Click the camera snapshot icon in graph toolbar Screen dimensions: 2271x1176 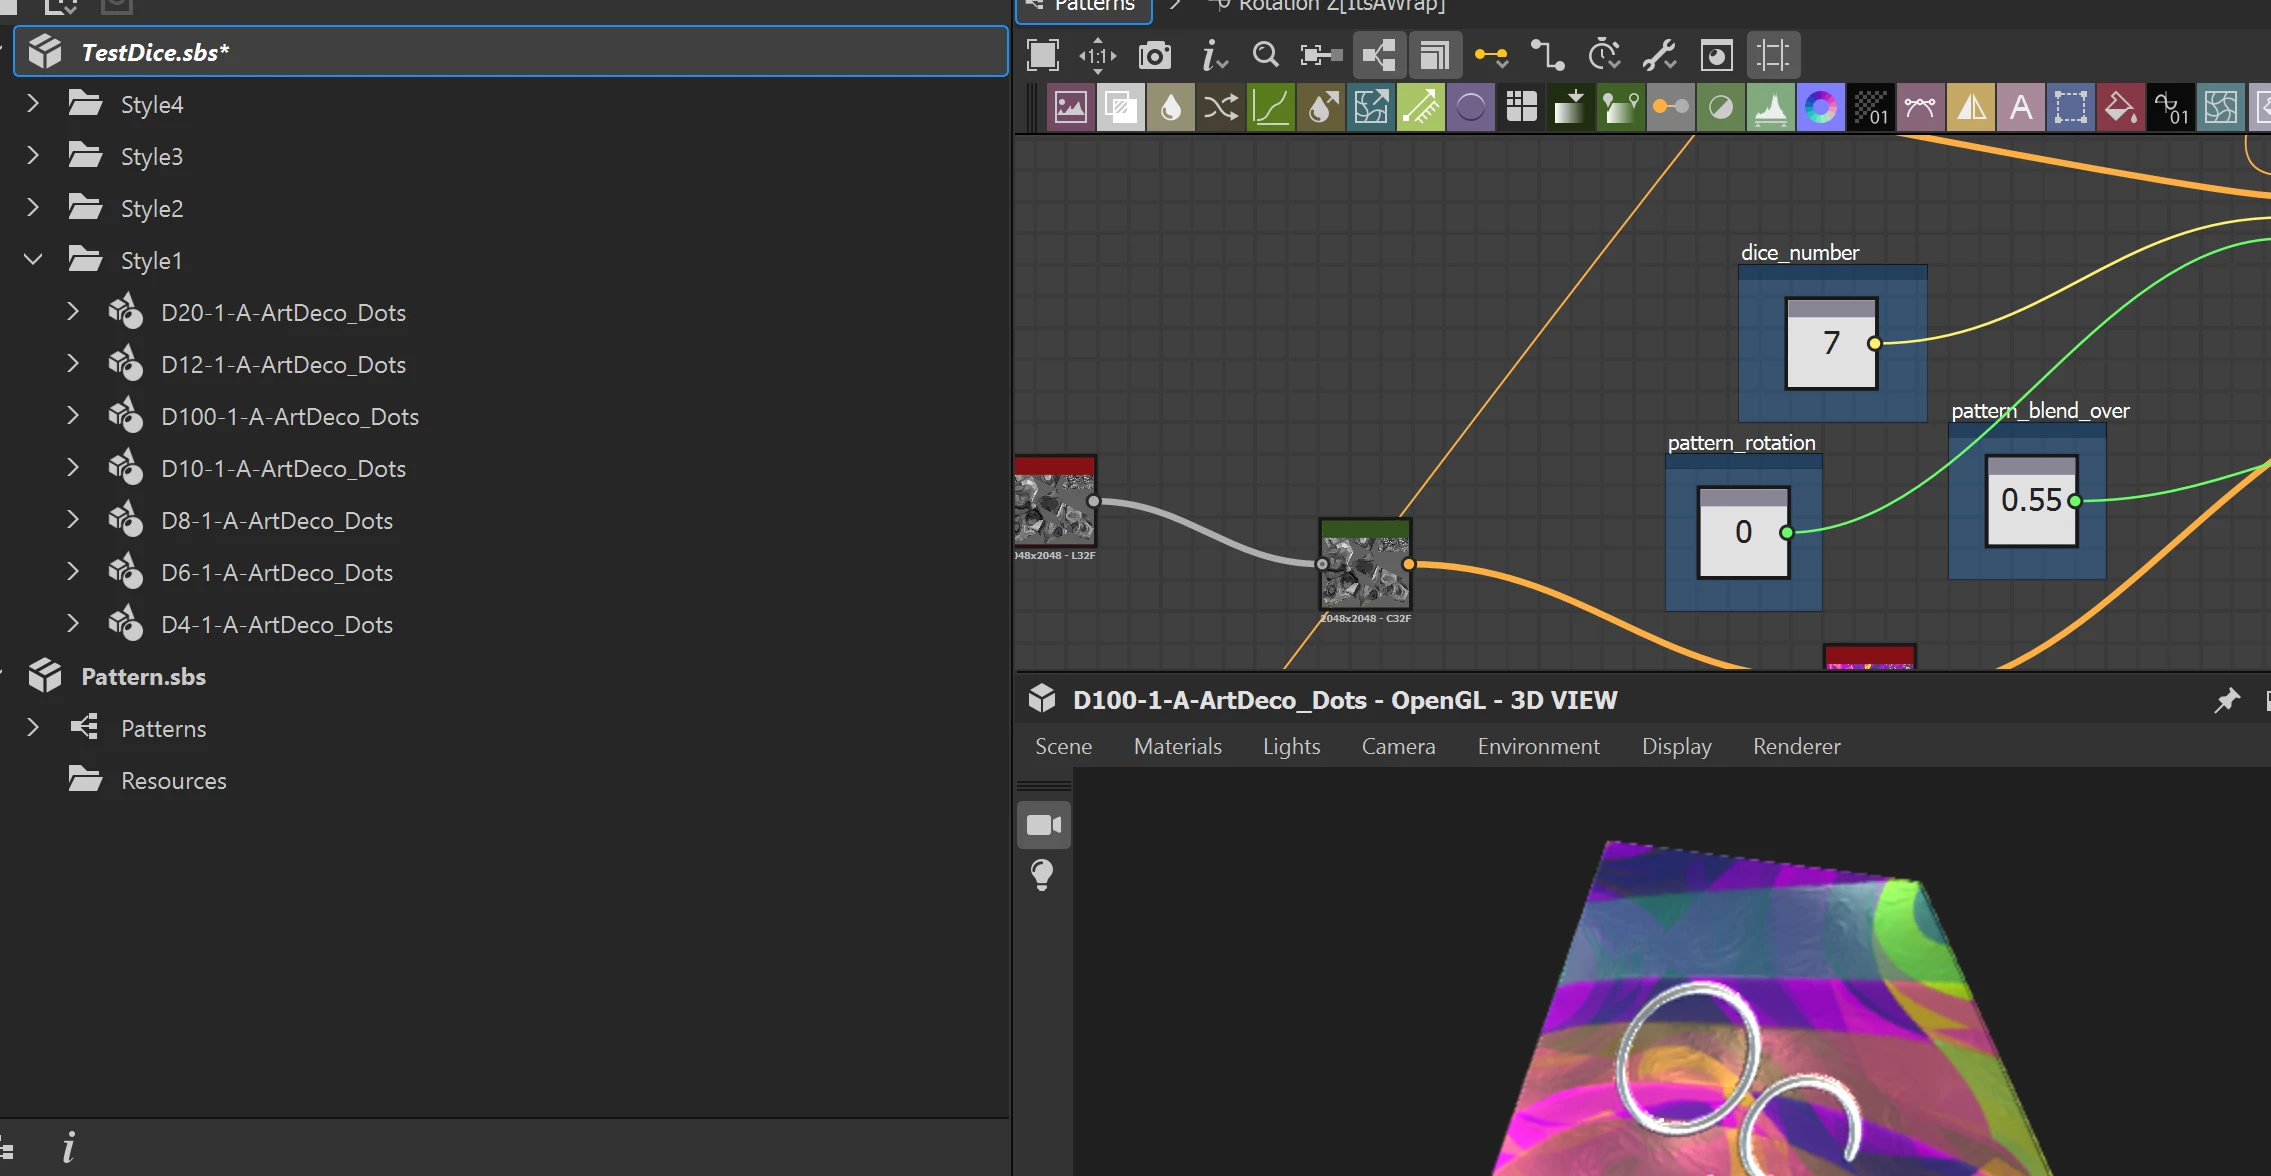pyautogui.click(x=1155, y=55)
